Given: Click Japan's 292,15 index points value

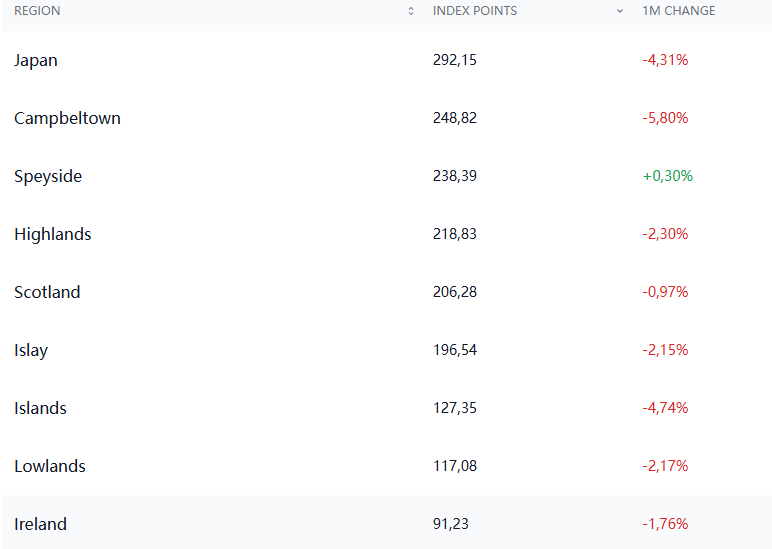Looking at the screenshot, I should point(455,60).
